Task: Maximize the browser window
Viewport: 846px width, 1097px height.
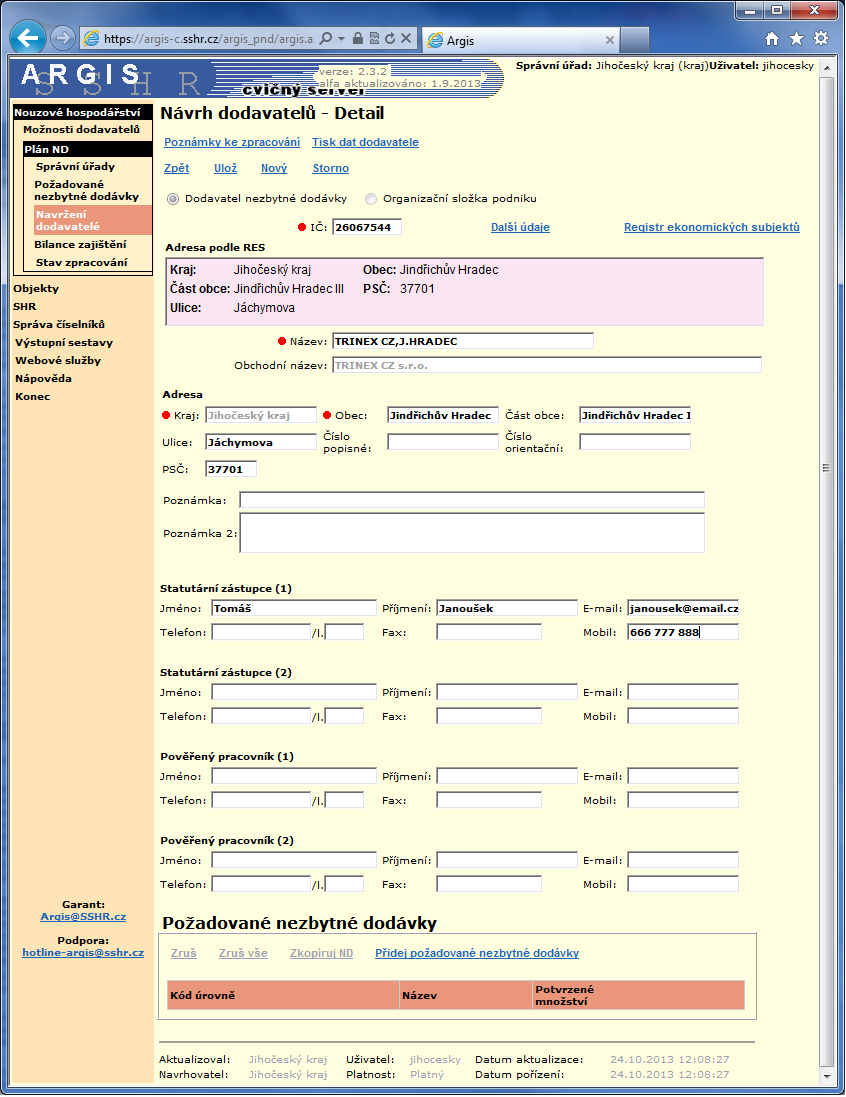Action: pyautogui.click(x=777, y=10)
